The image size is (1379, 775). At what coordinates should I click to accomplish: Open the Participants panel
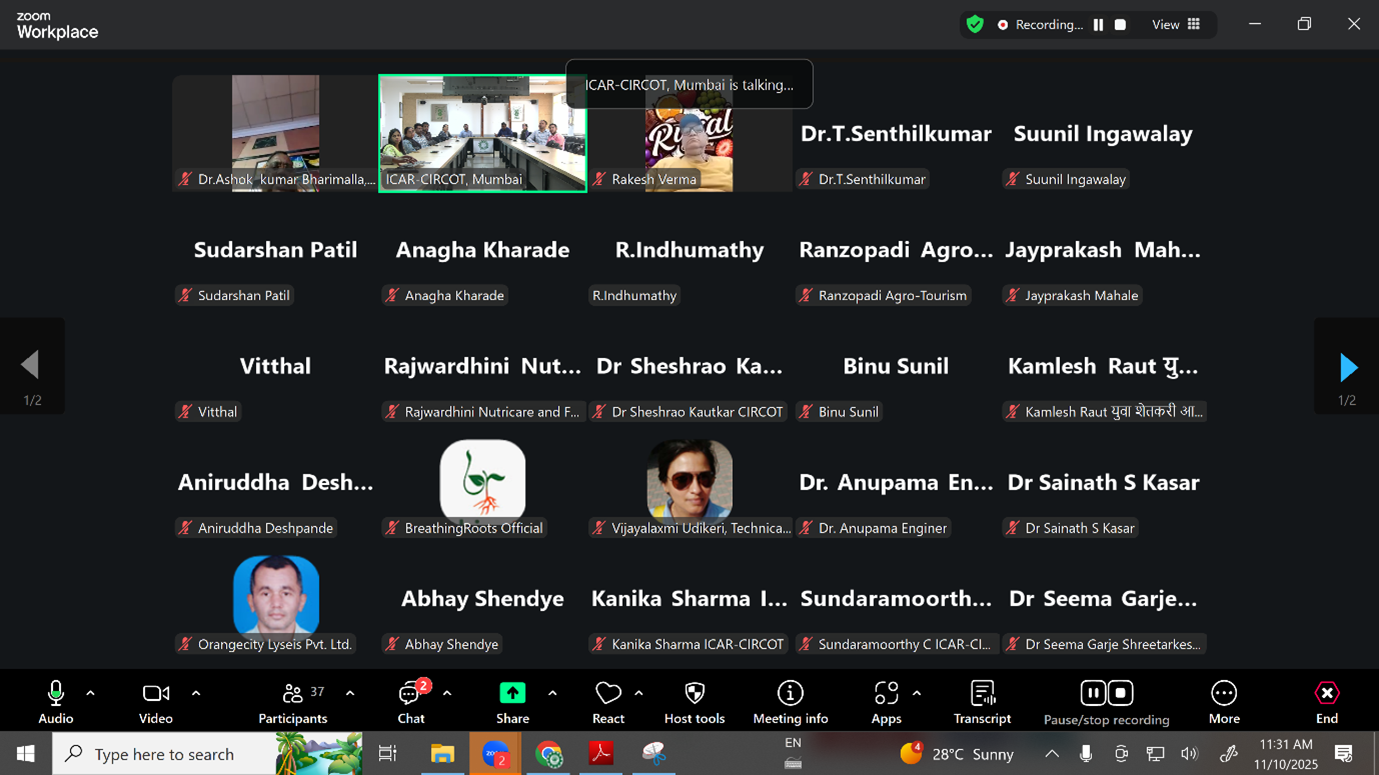[293, 703]
